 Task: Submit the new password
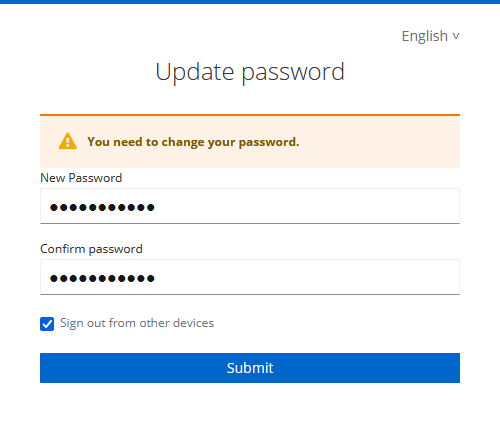pyautogui.click(x=250, y=368)
